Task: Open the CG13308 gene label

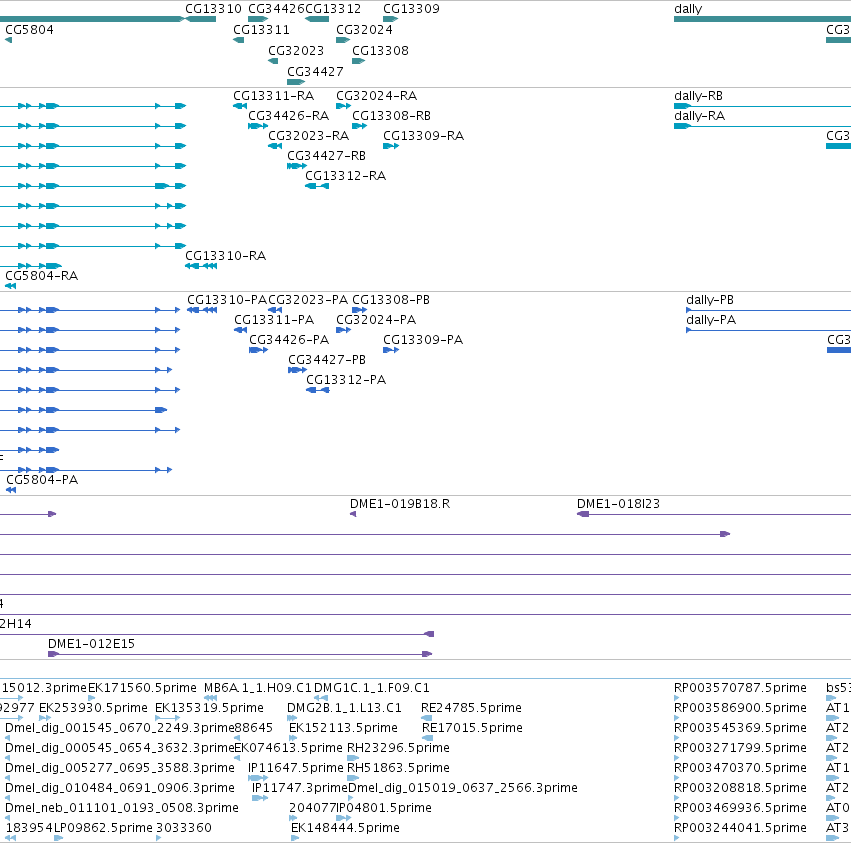Action: (x=380, y=51)
